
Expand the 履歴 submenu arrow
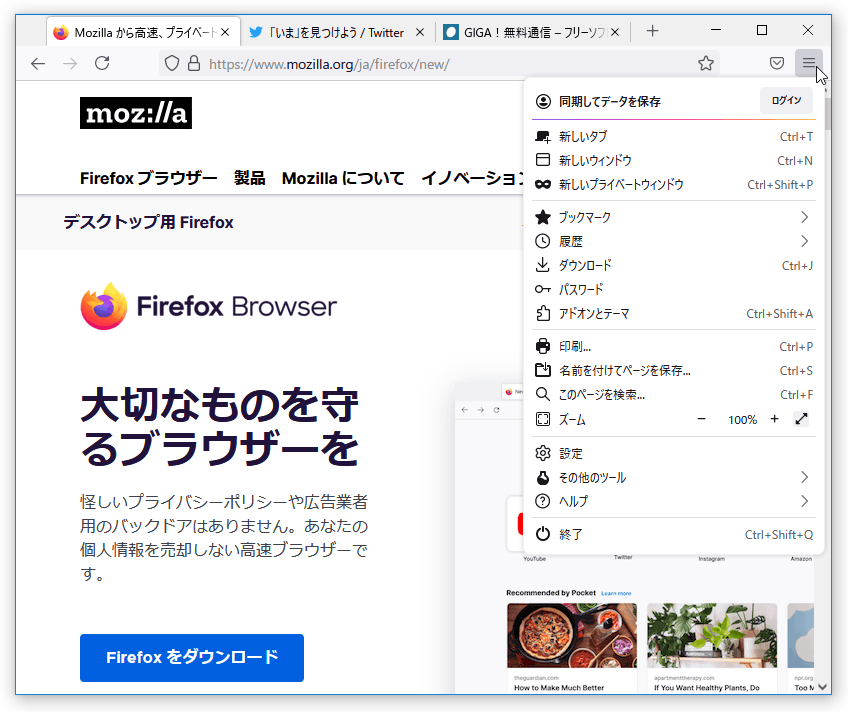coord(804,241)
